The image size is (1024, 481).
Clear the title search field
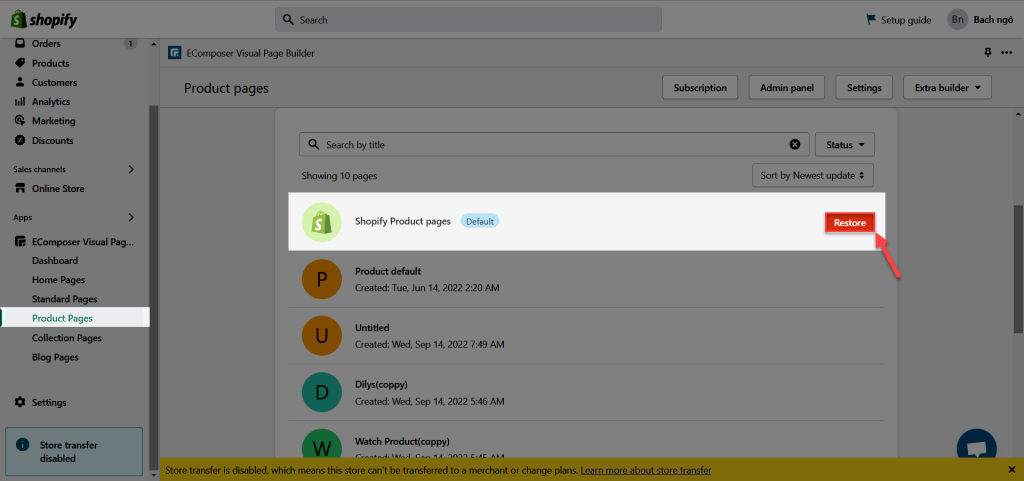coord(795,144)
